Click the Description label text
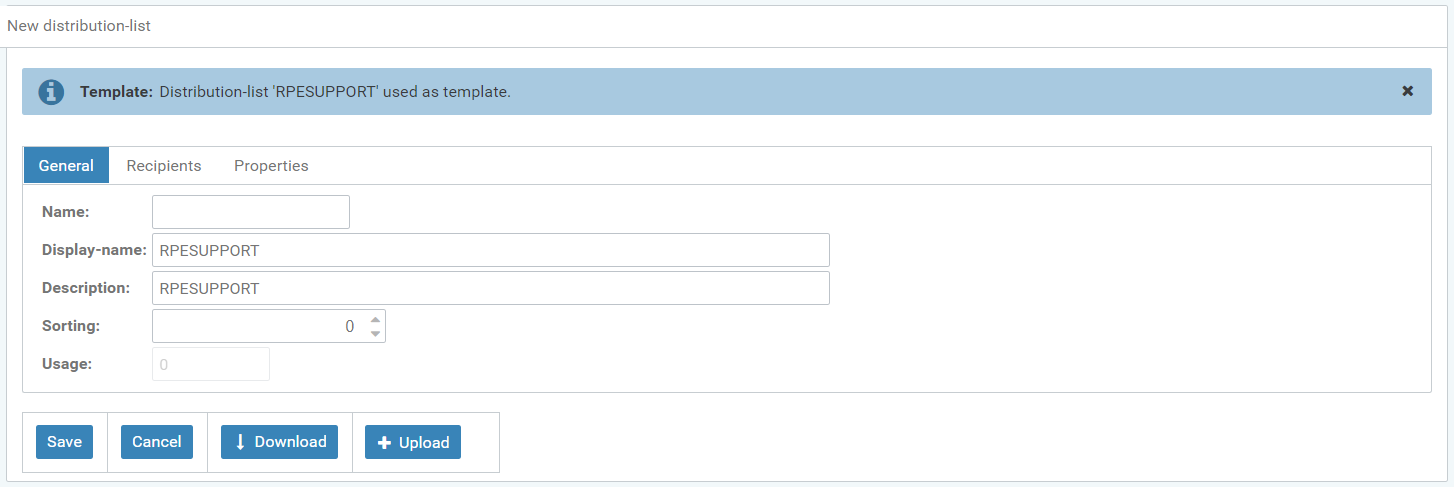The width and height of the screenshot is (1454, 487). [x=86, y=288]
